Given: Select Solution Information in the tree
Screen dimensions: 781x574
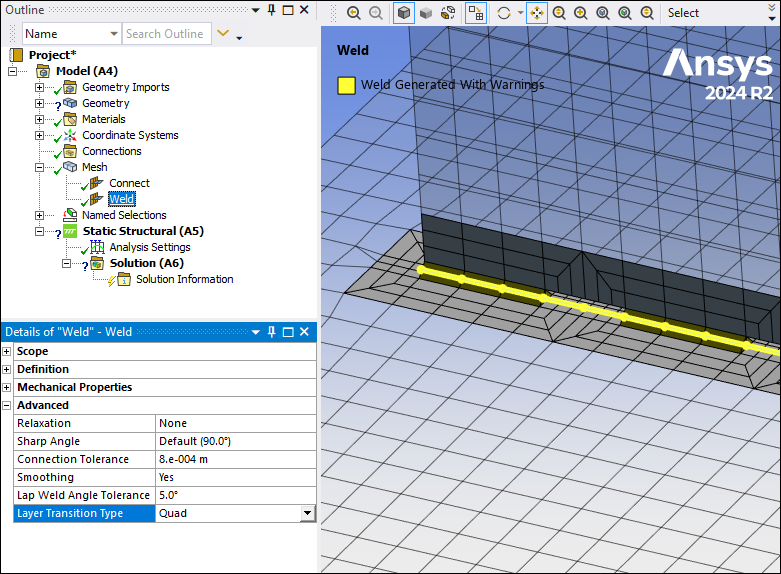Looking at the screenshot, I should click(x=184, y=279).
